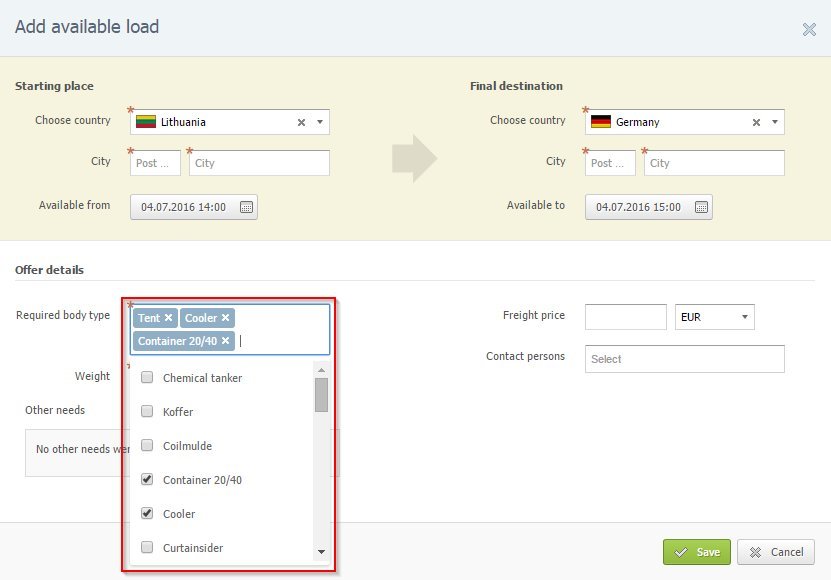Check the Chemical tanker option
Screen dimensions: 831x580
147,378
